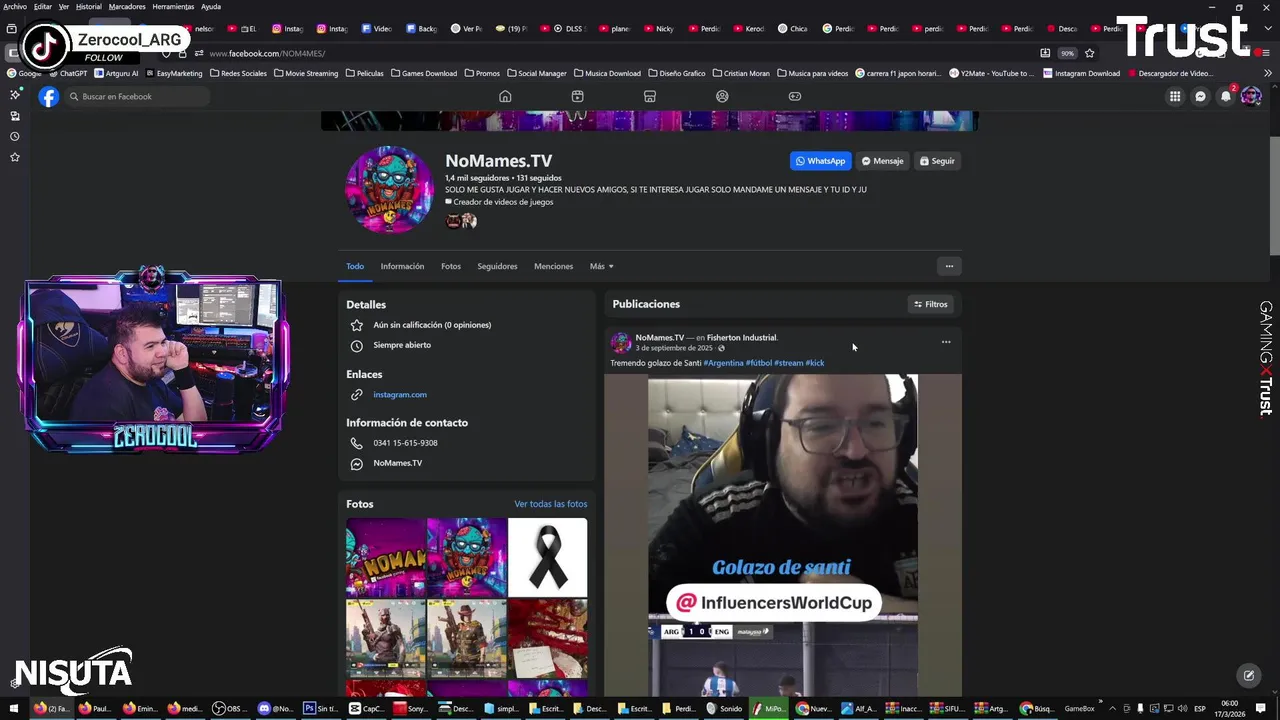Open the Firefox sidebar history clock icon
The height and width of the screenshot is (720, 1280).
(x=15, y=136)
